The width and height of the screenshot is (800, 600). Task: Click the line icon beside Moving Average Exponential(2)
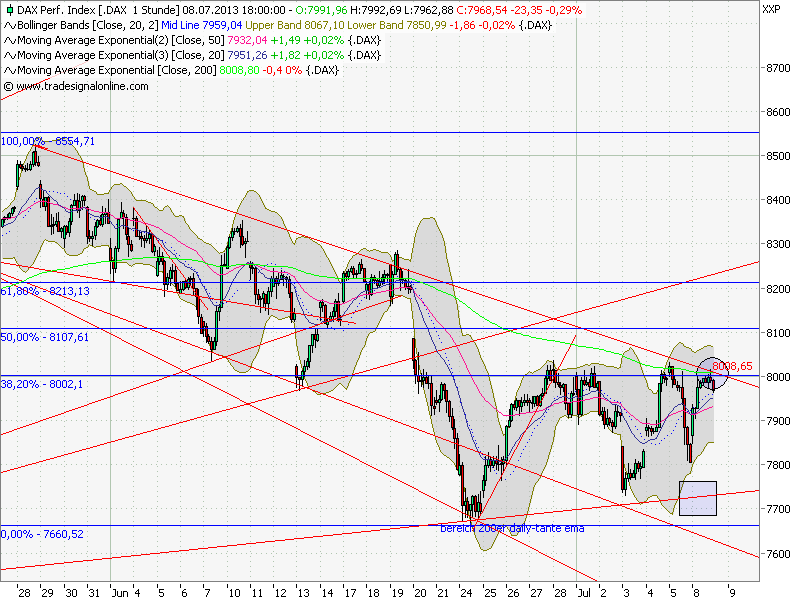point(10,40)
